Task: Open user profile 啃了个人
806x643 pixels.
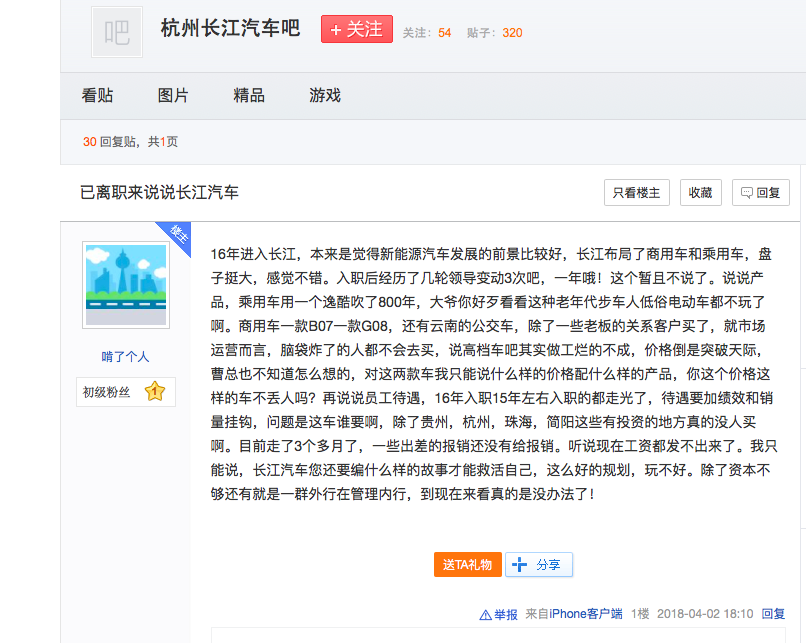Action: click(125, 357)
